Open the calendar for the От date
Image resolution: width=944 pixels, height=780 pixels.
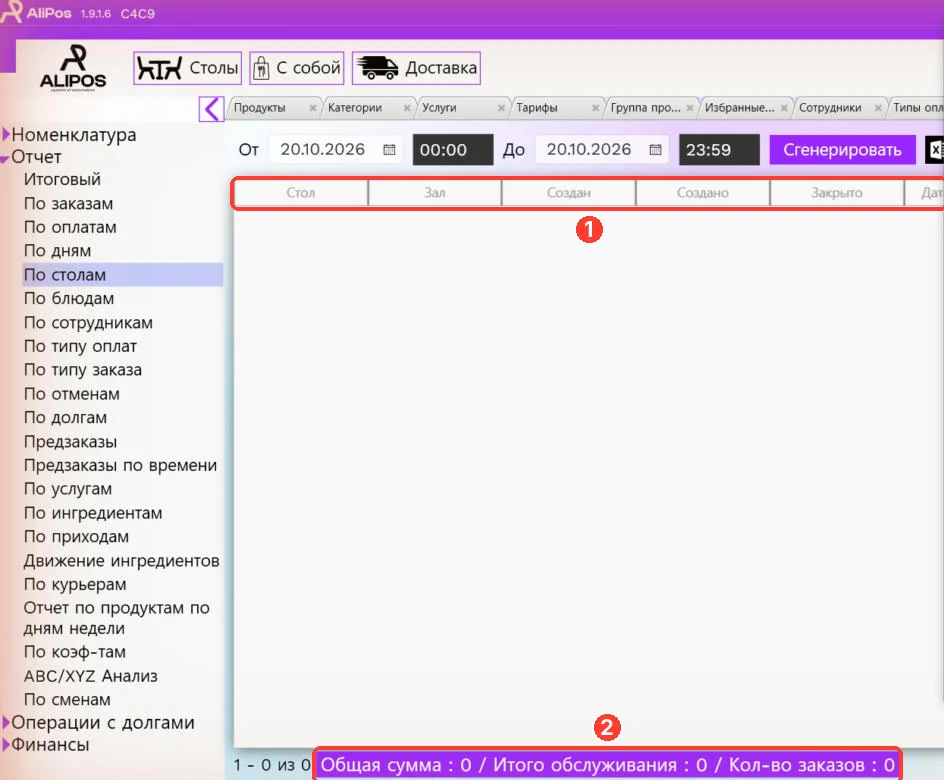390,150
